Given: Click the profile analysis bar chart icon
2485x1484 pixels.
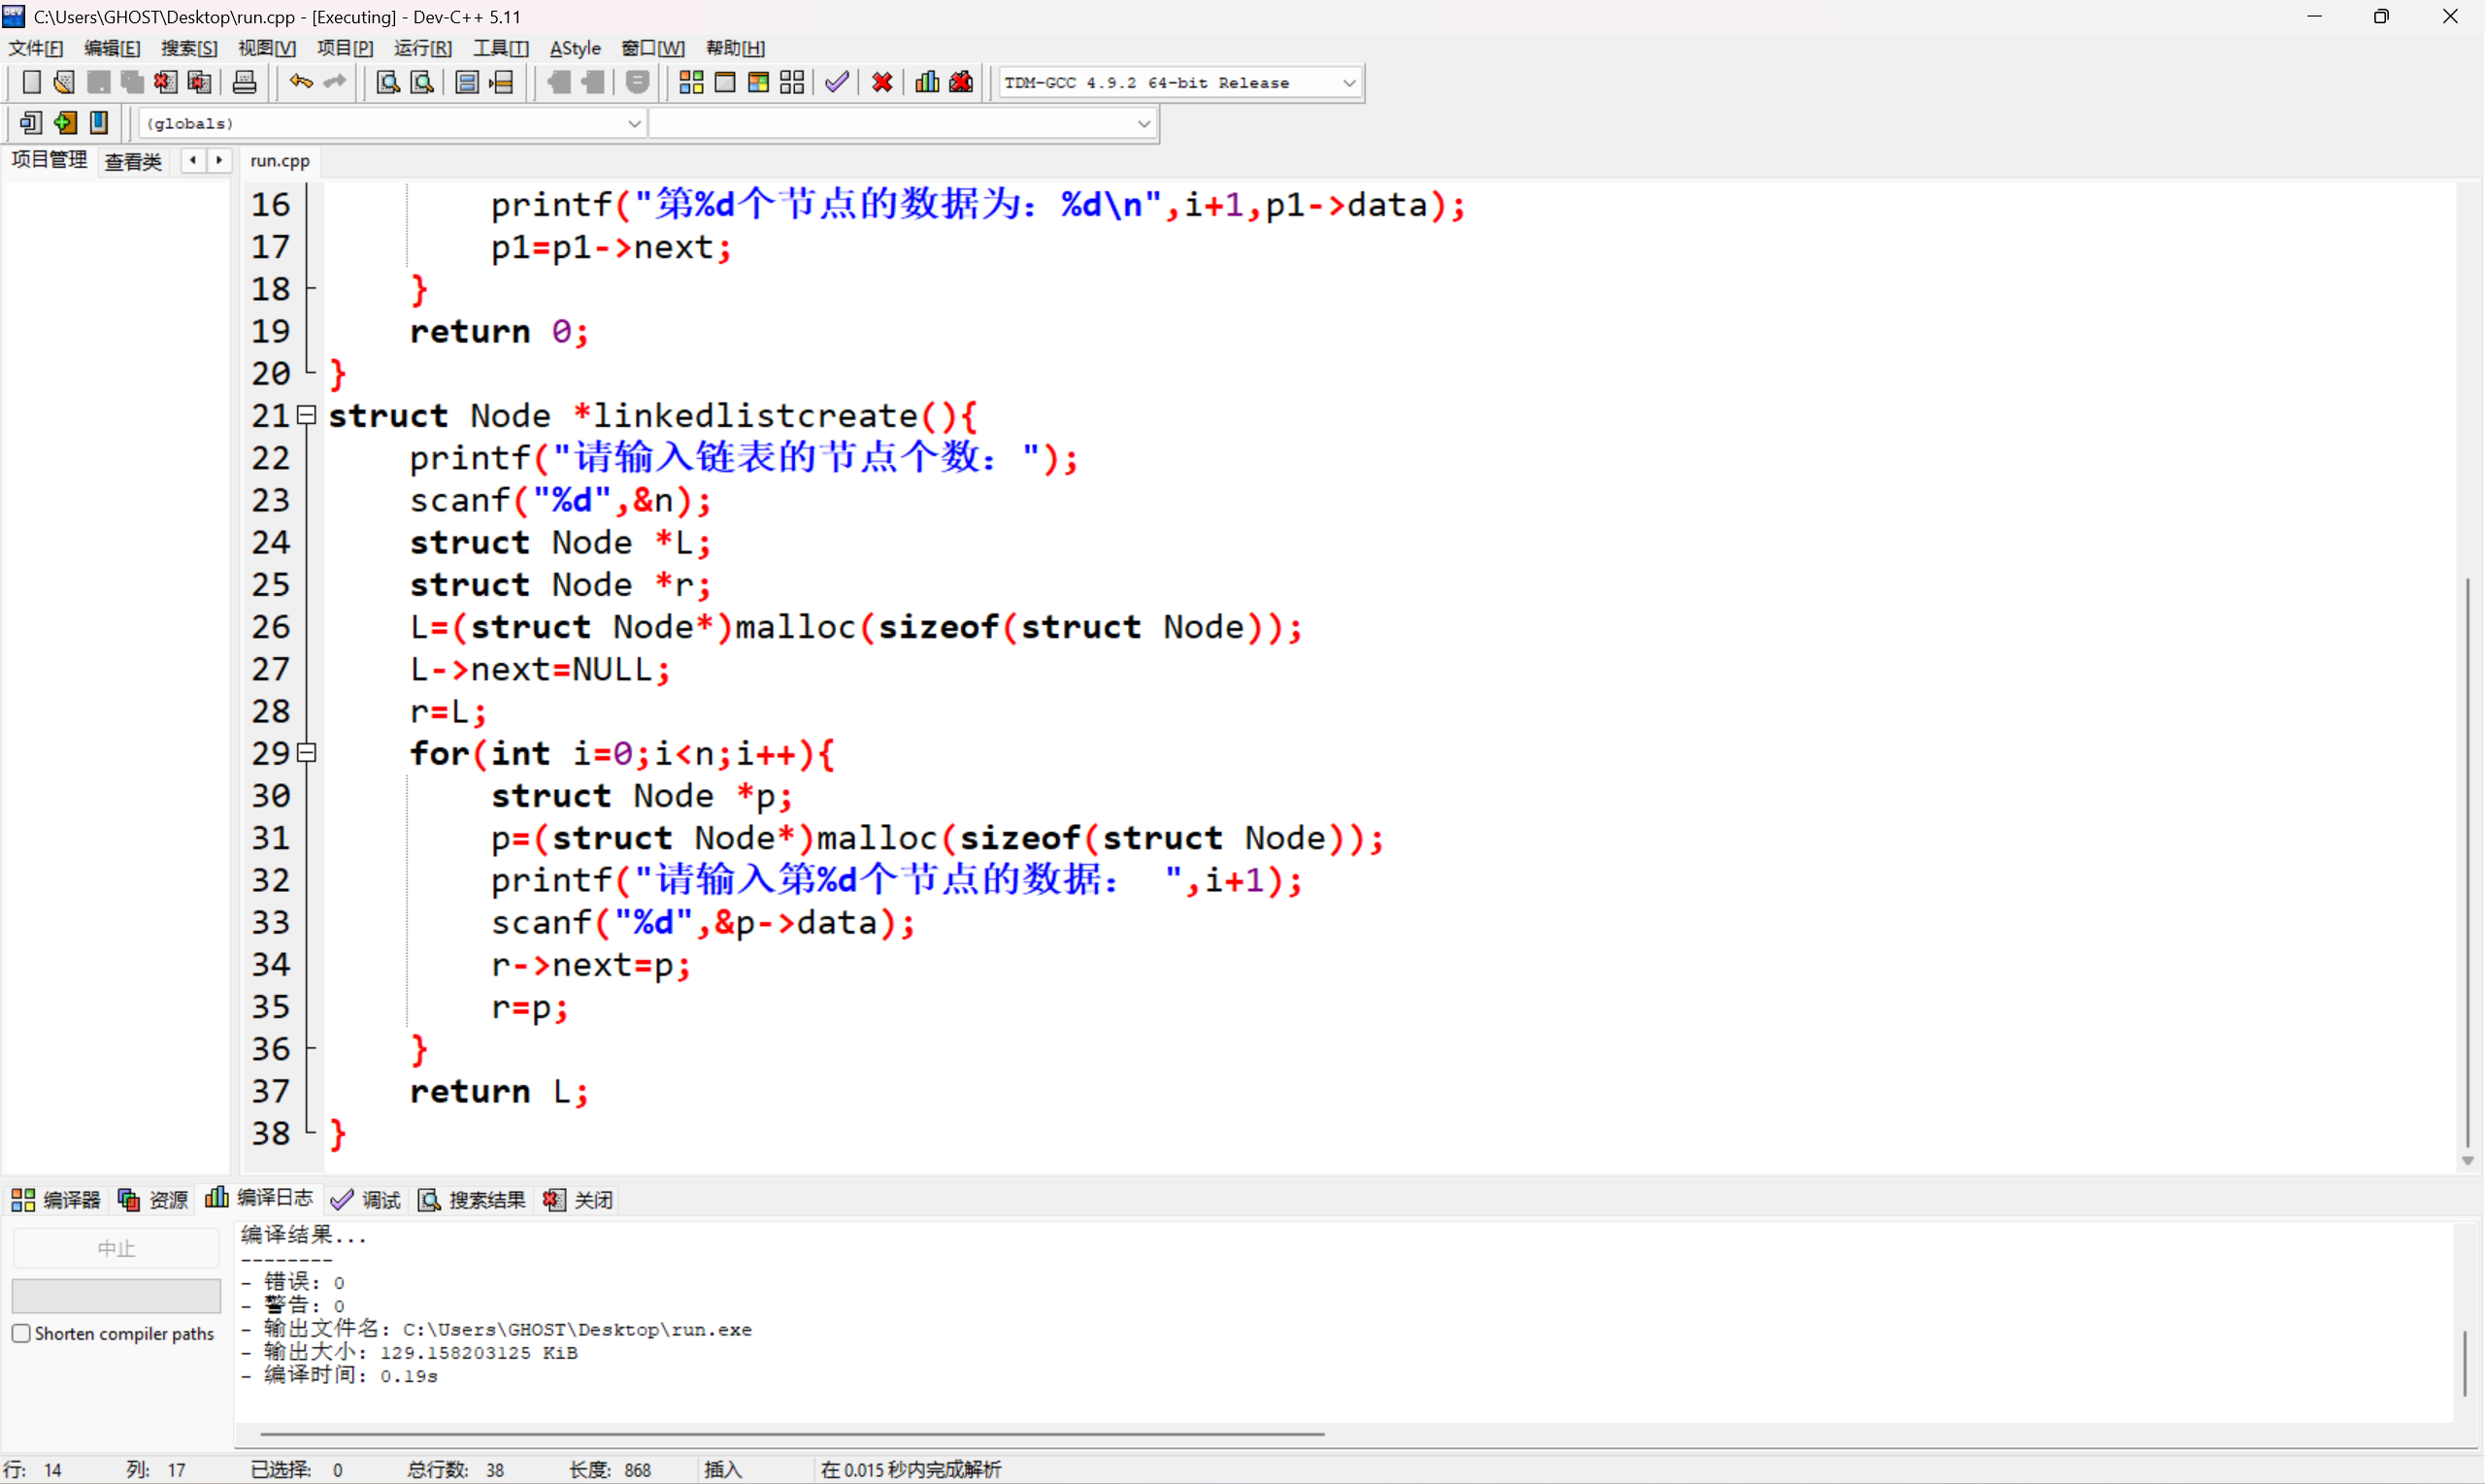Looking at the screenshot, I should 927,82.
